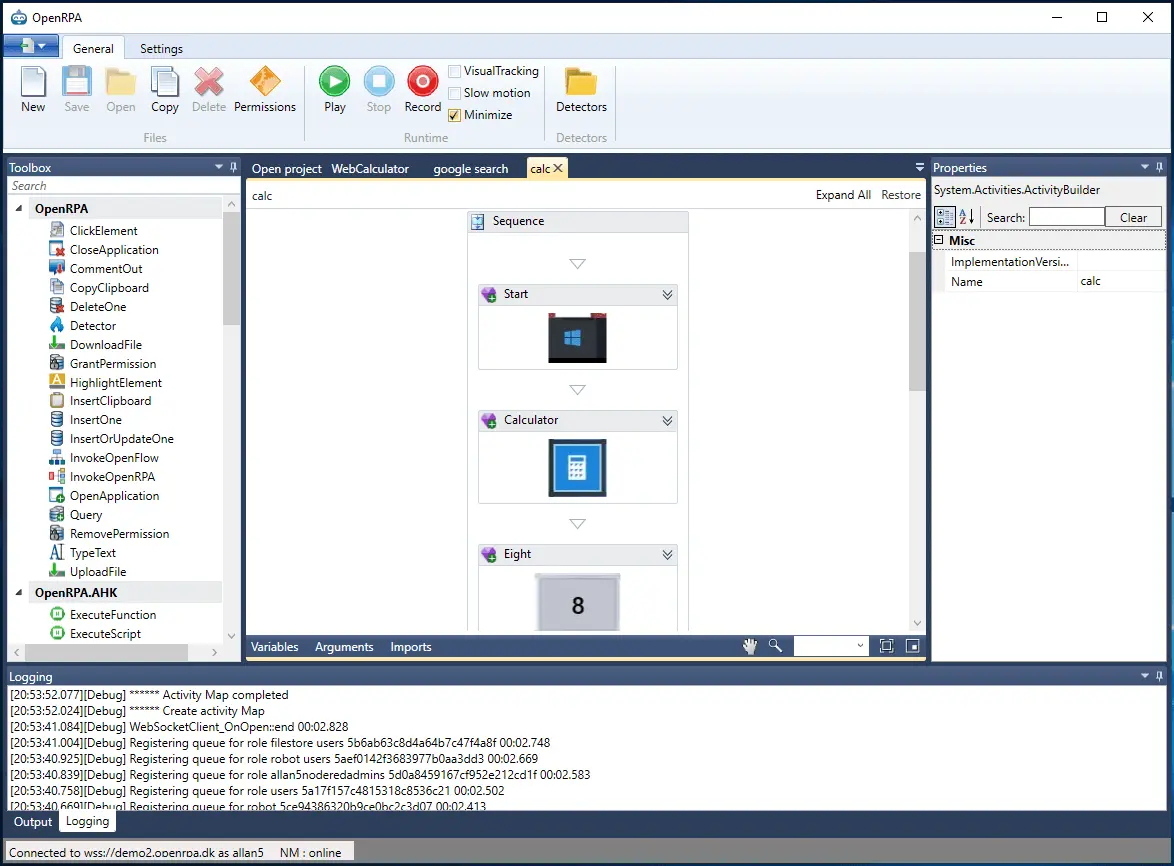The height and width of the screenshot is (866, 1174).
Task: Select the DeleteOne activity
Action: [98, 307]
